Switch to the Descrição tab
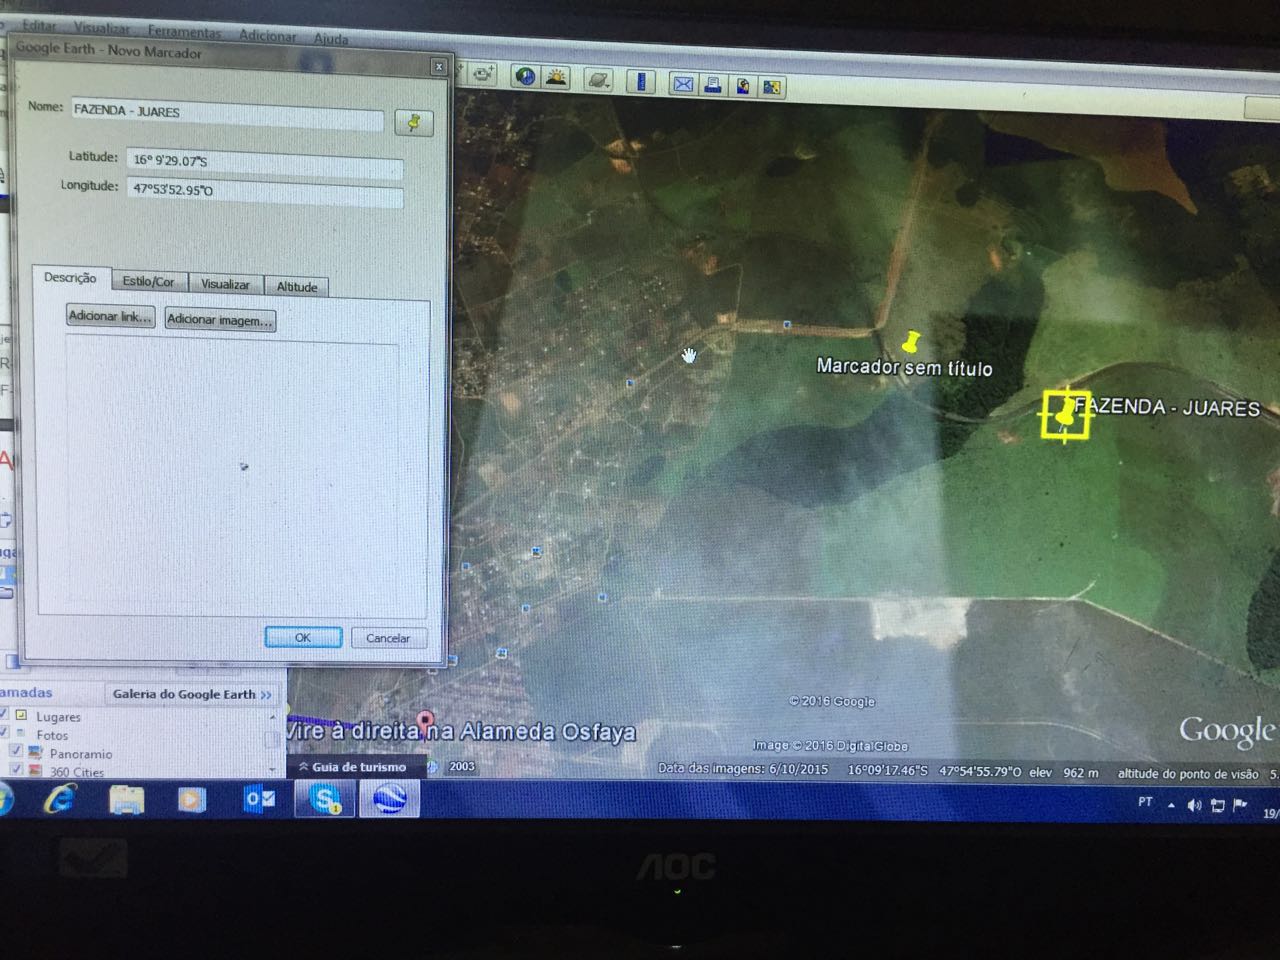 pos(70,278)
